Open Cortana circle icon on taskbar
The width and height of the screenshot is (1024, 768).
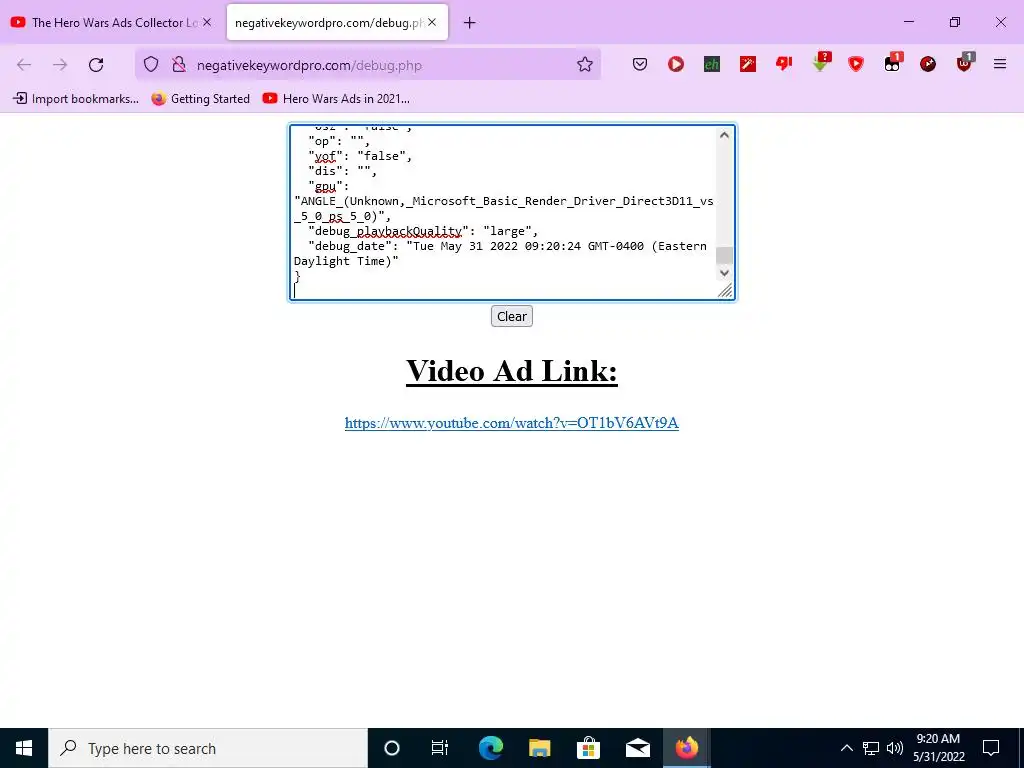click(x=392, y=748)
